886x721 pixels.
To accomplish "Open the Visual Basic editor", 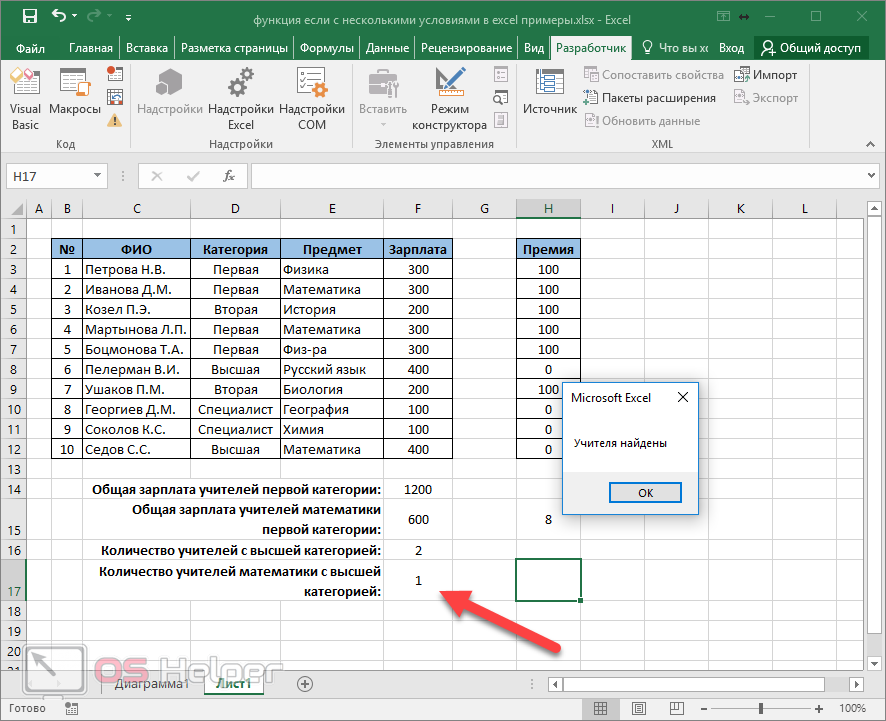I will click(26, 100).
